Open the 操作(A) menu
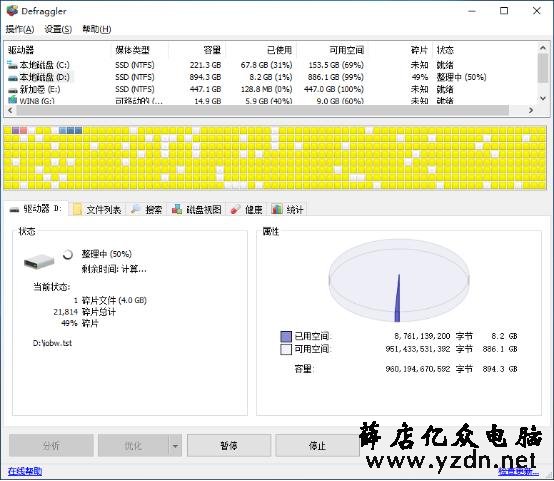The width and height of the screenshot is (554, 481). (x=20, y=29)
